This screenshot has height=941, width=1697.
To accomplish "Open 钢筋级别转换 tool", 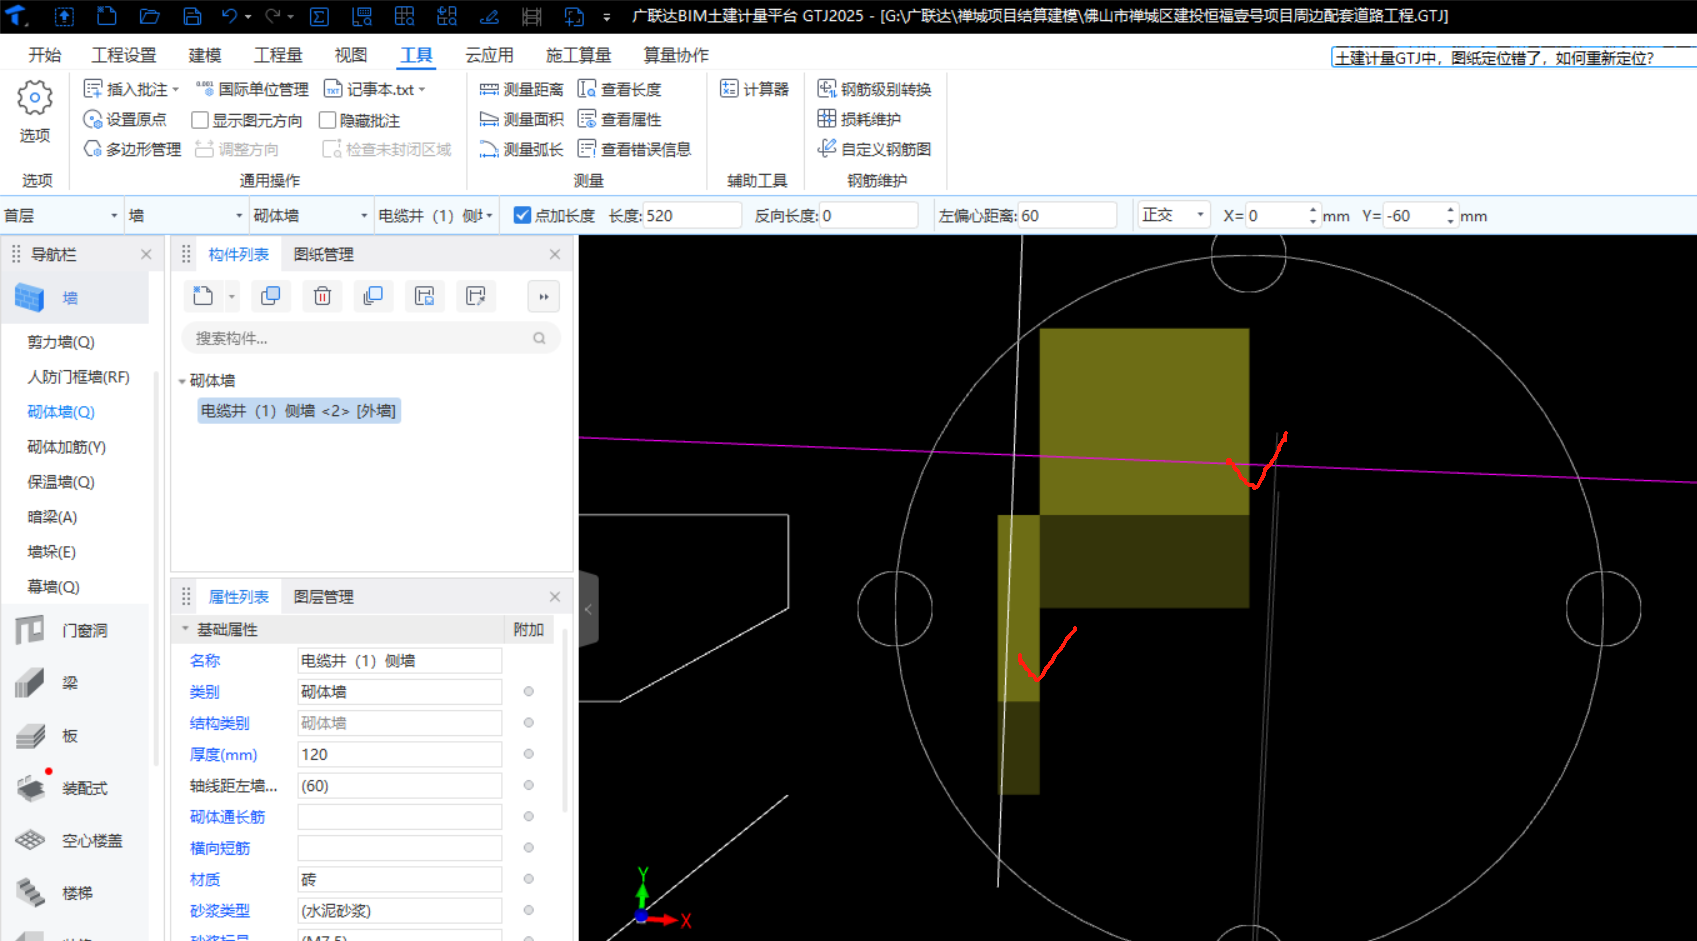I will [875, 89].
